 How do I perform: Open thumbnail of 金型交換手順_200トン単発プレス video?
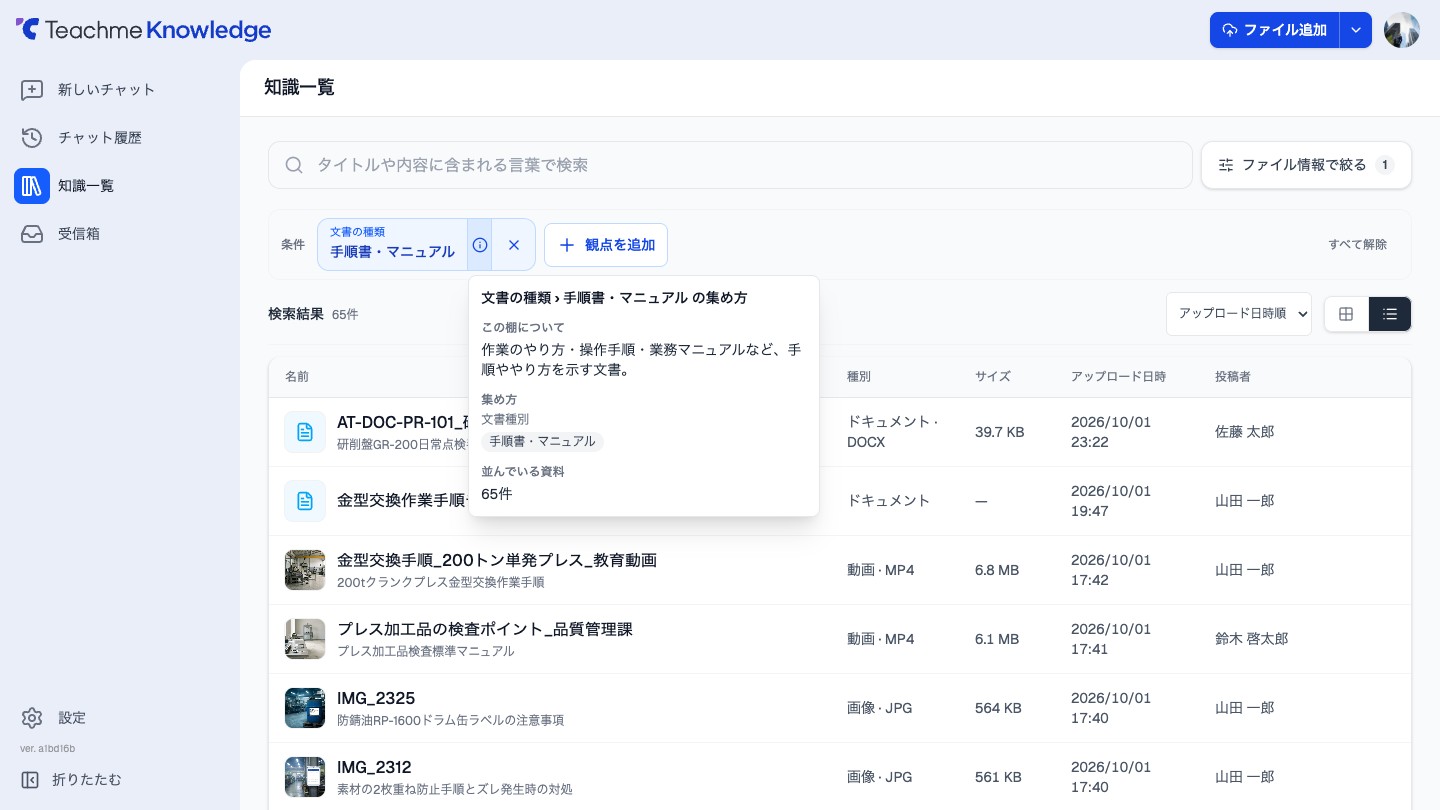305,570
